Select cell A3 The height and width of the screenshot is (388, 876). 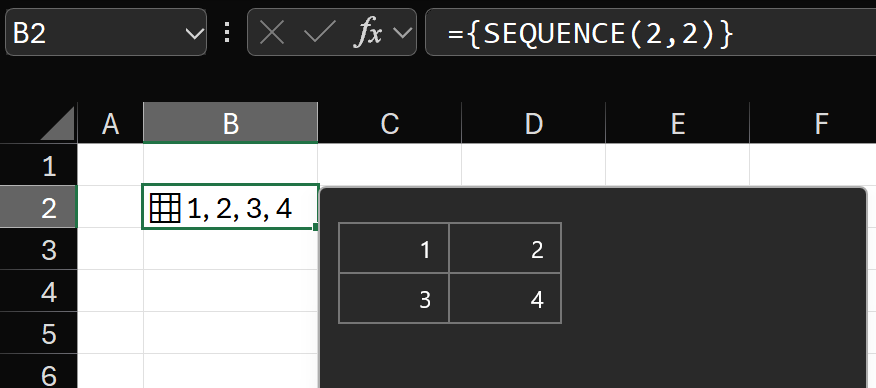point(111,249)
